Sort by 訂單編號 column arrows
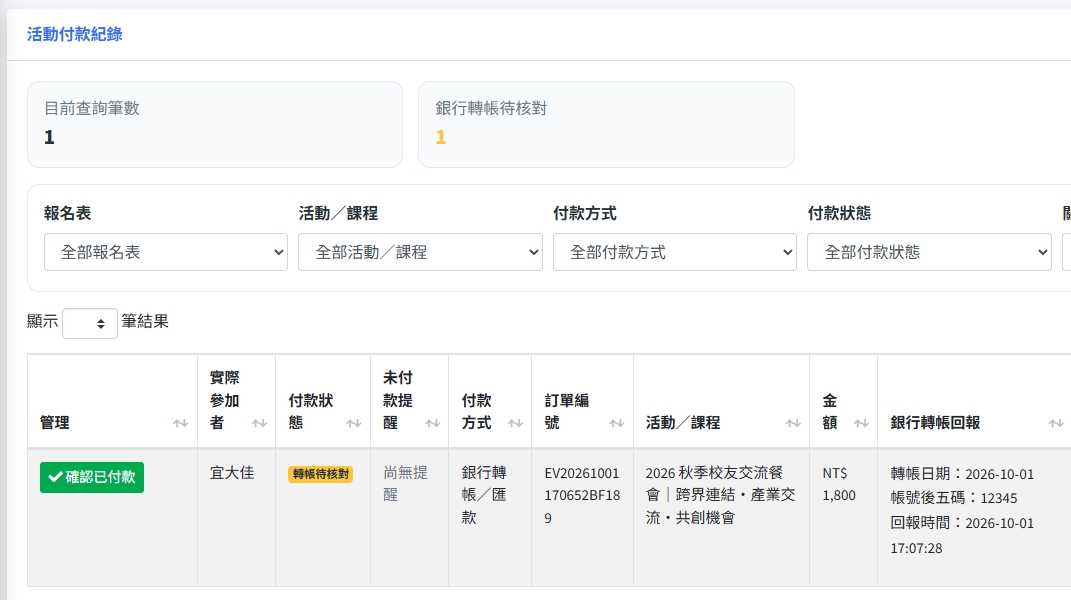The height and width of the screenshot is (600, 1071). click(x=617, y=424)
